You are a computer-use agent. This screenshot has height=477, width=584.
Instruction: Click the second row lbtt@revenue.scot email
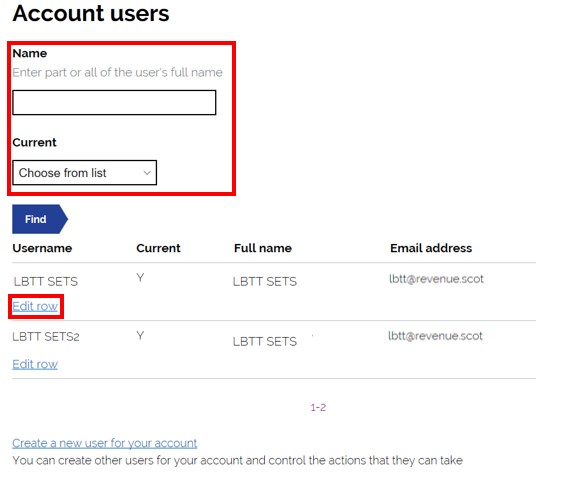435,336
